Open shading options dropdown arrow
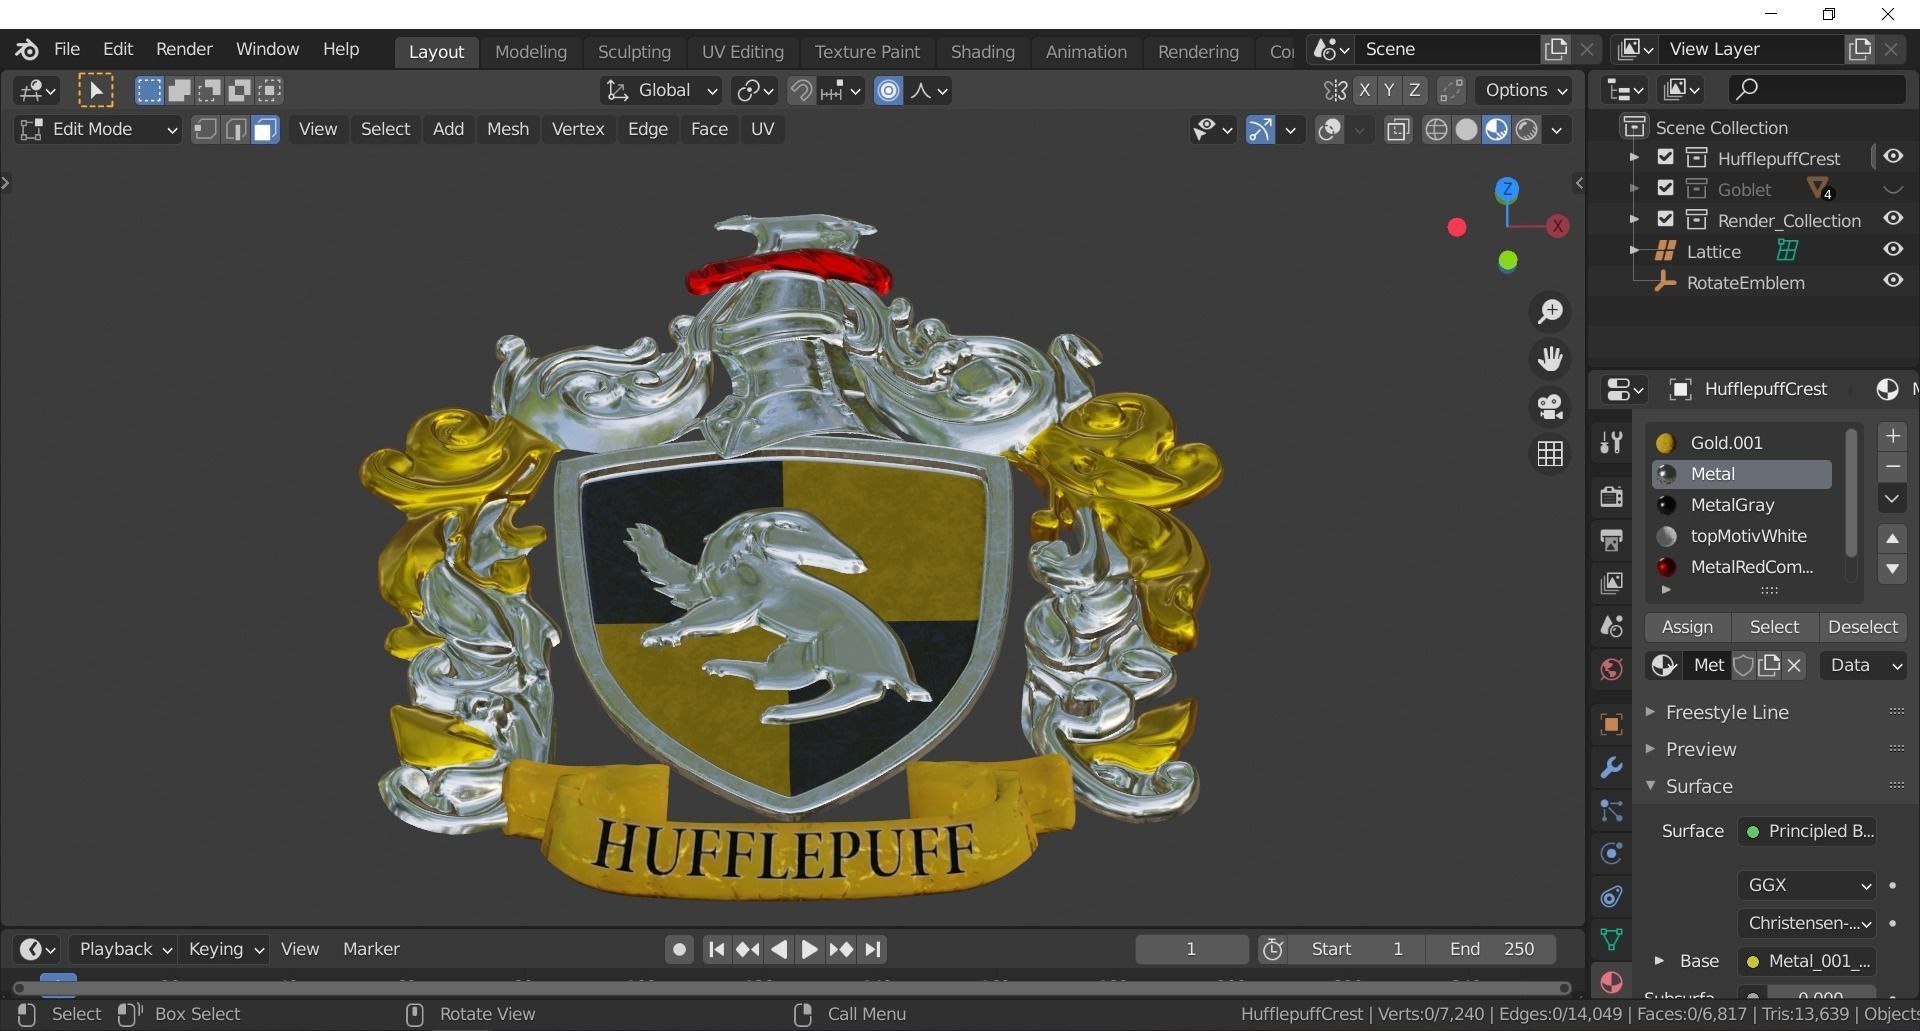The width and height of the screenshot is (1920, 1031). point(1556,130)
